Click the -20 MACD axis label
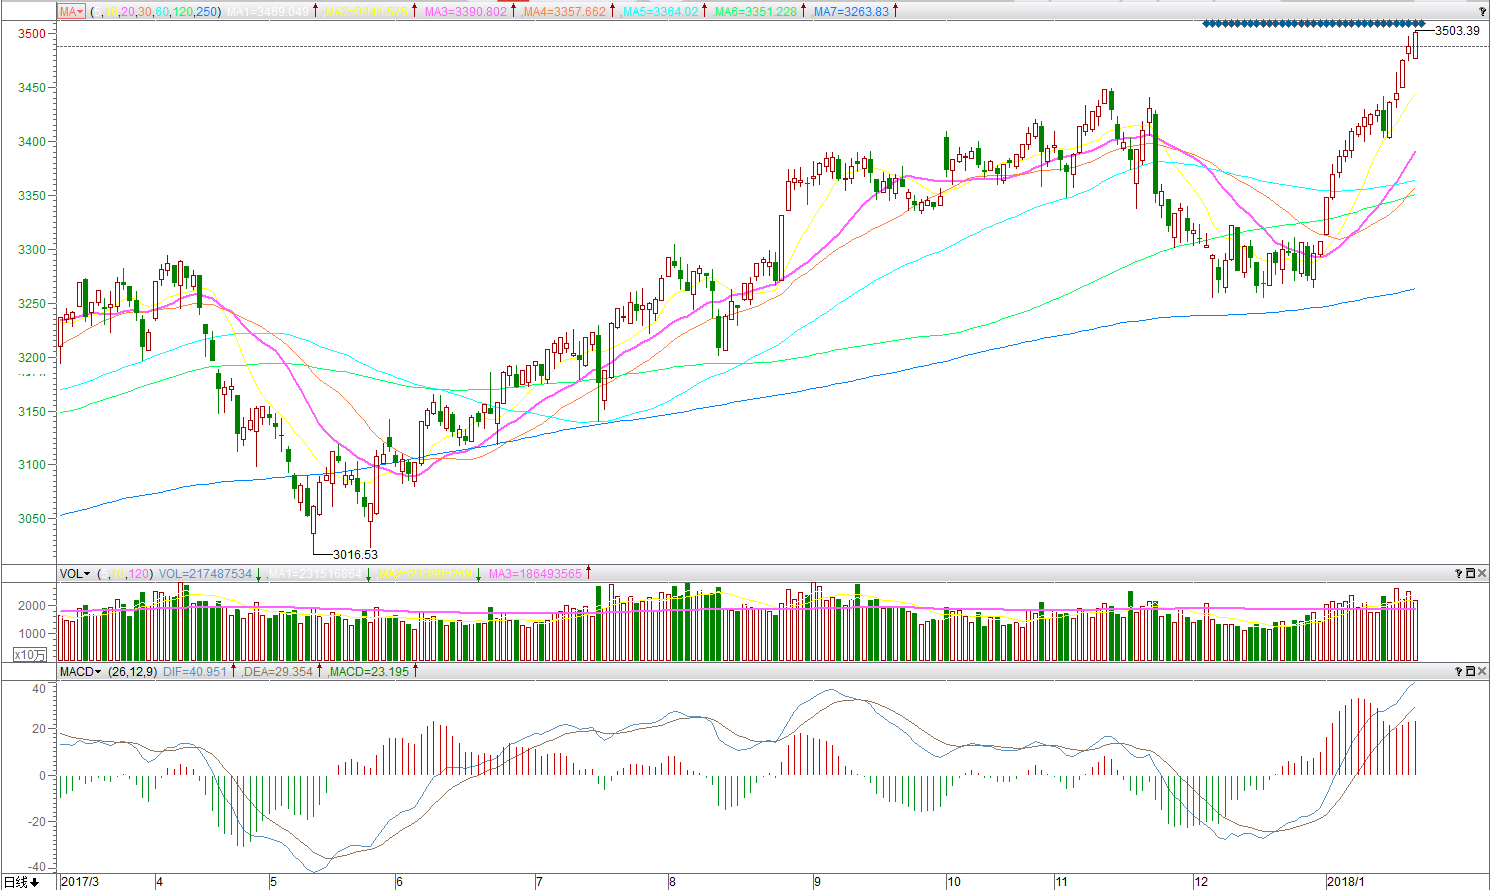1492x890 pixels. [x=38, y=822]
